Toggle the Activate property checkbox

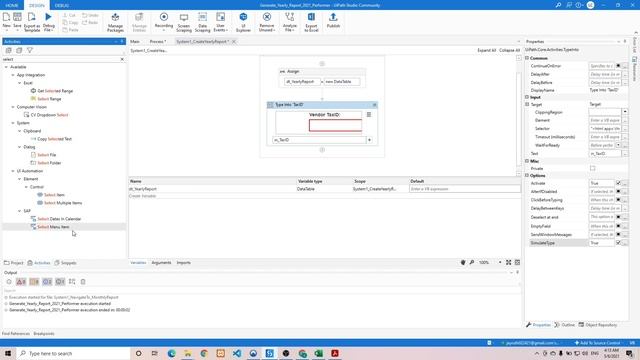[x=618, y=183]
